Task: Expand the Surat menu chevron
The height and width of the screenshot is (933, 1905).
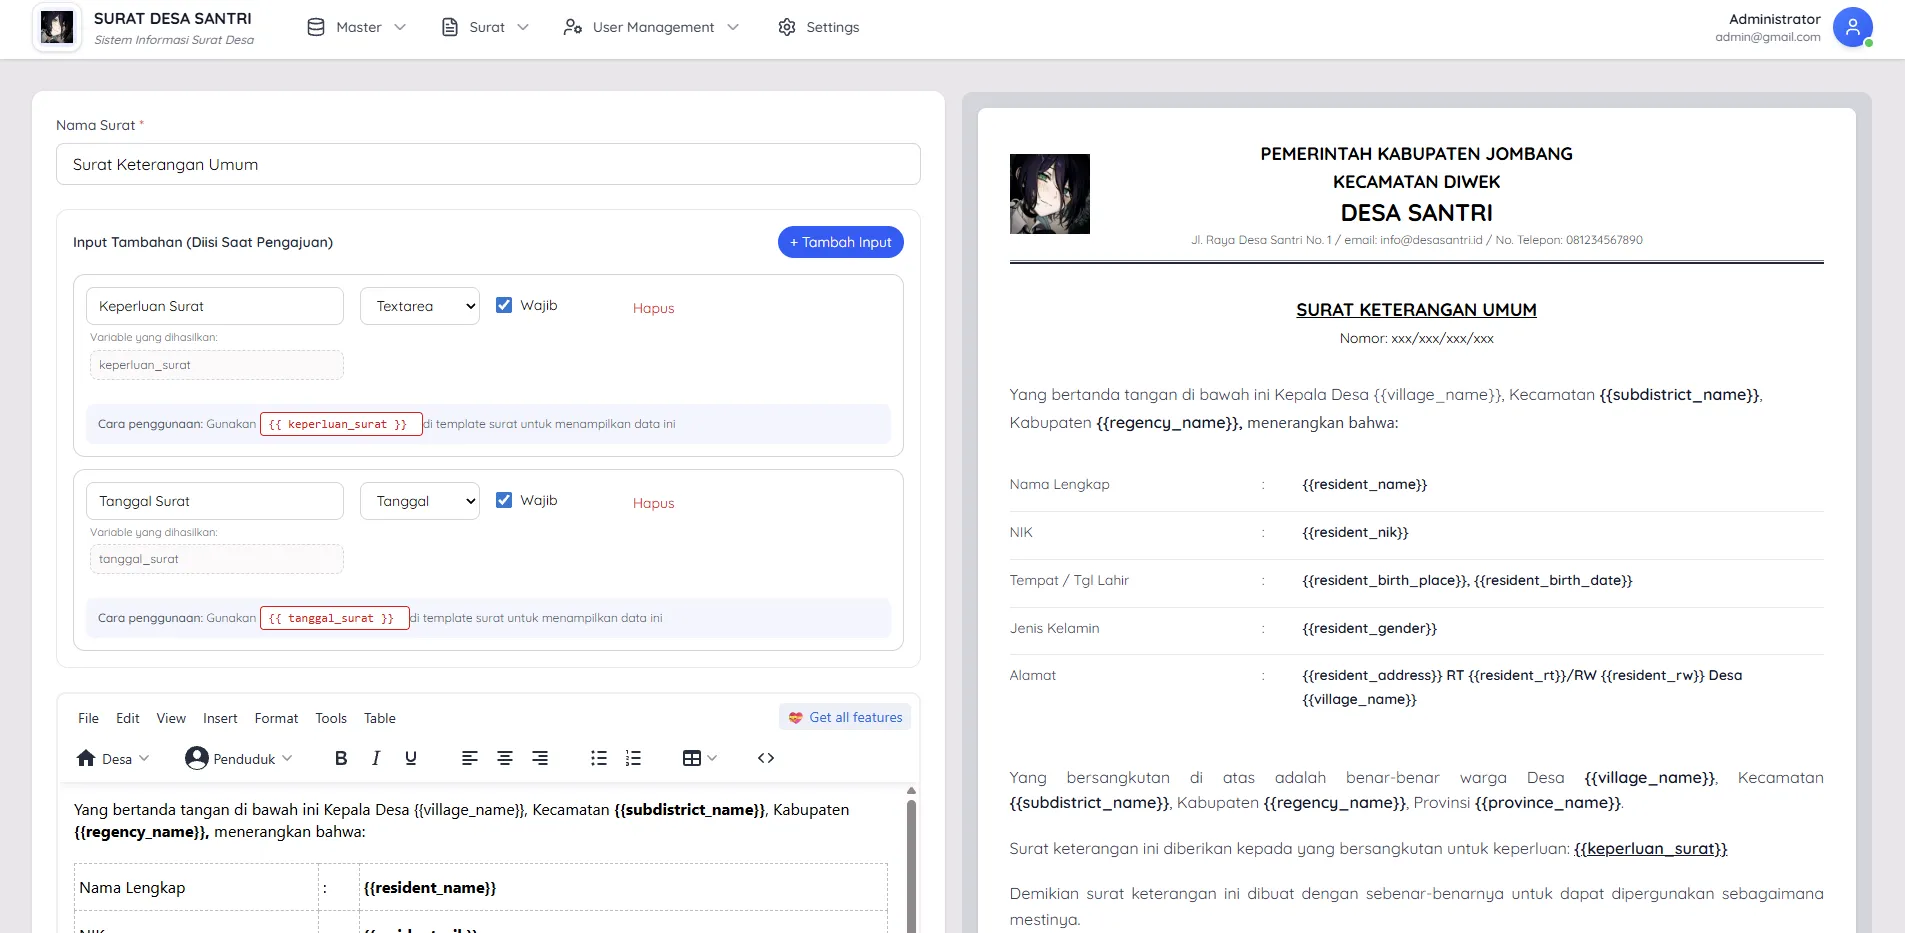Action: click(523, 27)
